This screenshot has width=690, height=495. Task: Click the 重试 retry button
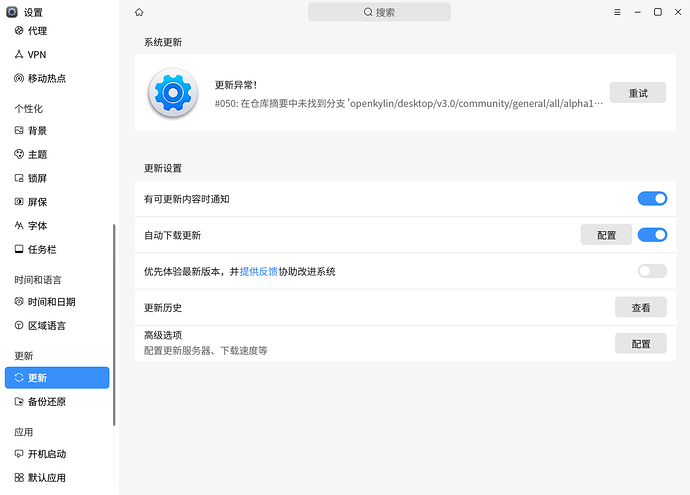[638, 92]
